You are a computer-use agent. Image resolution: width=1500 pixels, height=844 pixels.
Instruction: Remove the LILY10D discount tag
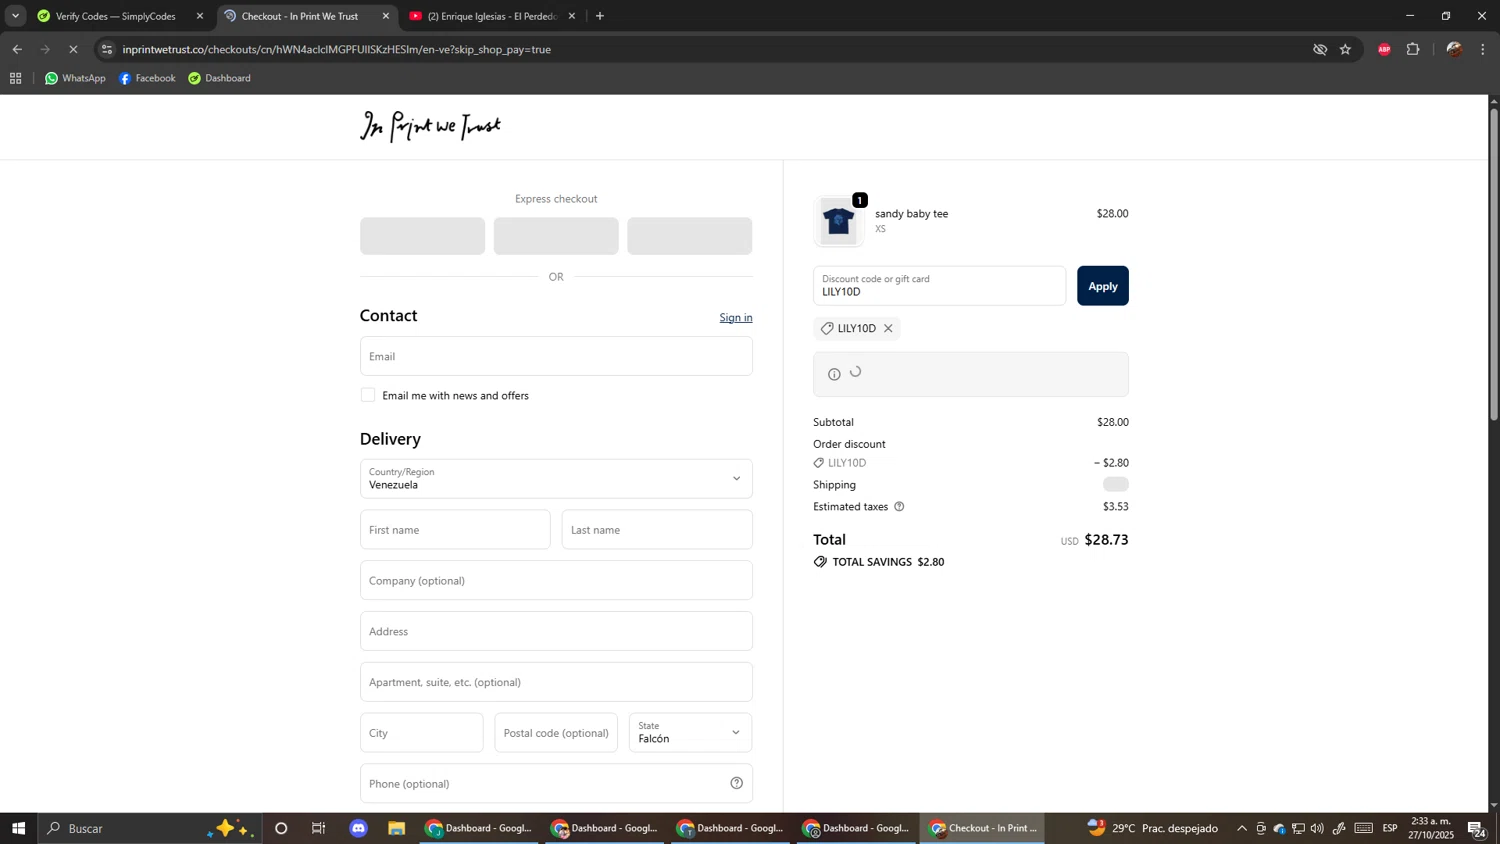(x=888, y=328)
